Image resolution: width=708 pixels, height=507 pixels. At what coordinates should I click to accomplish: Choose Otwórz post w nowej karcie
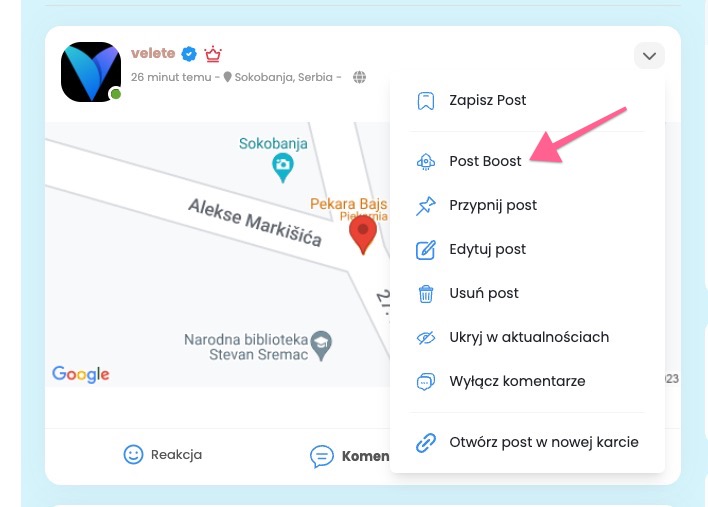point(526,442)
